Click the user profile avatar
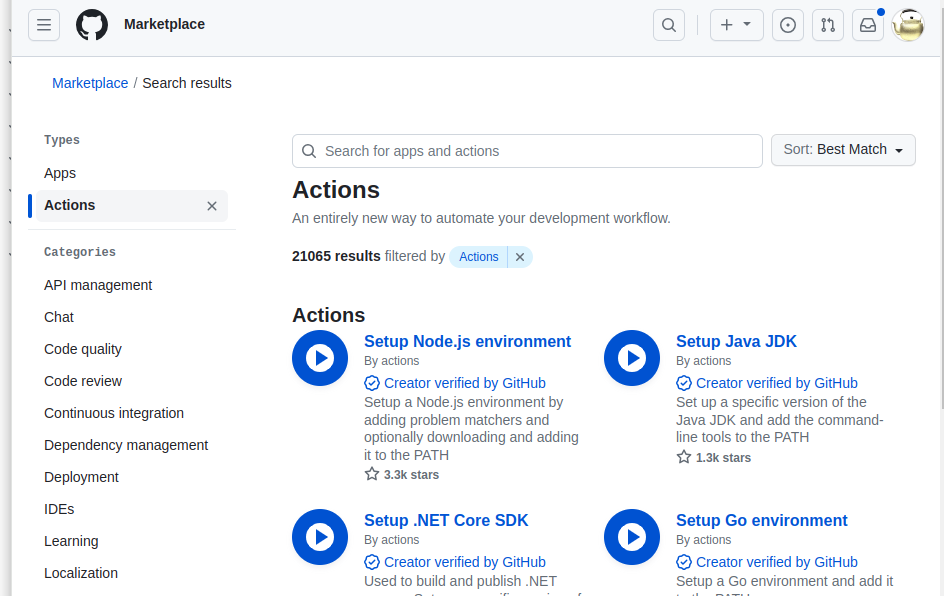The height and width of the screenshot is (596, 944). [908, 25]
